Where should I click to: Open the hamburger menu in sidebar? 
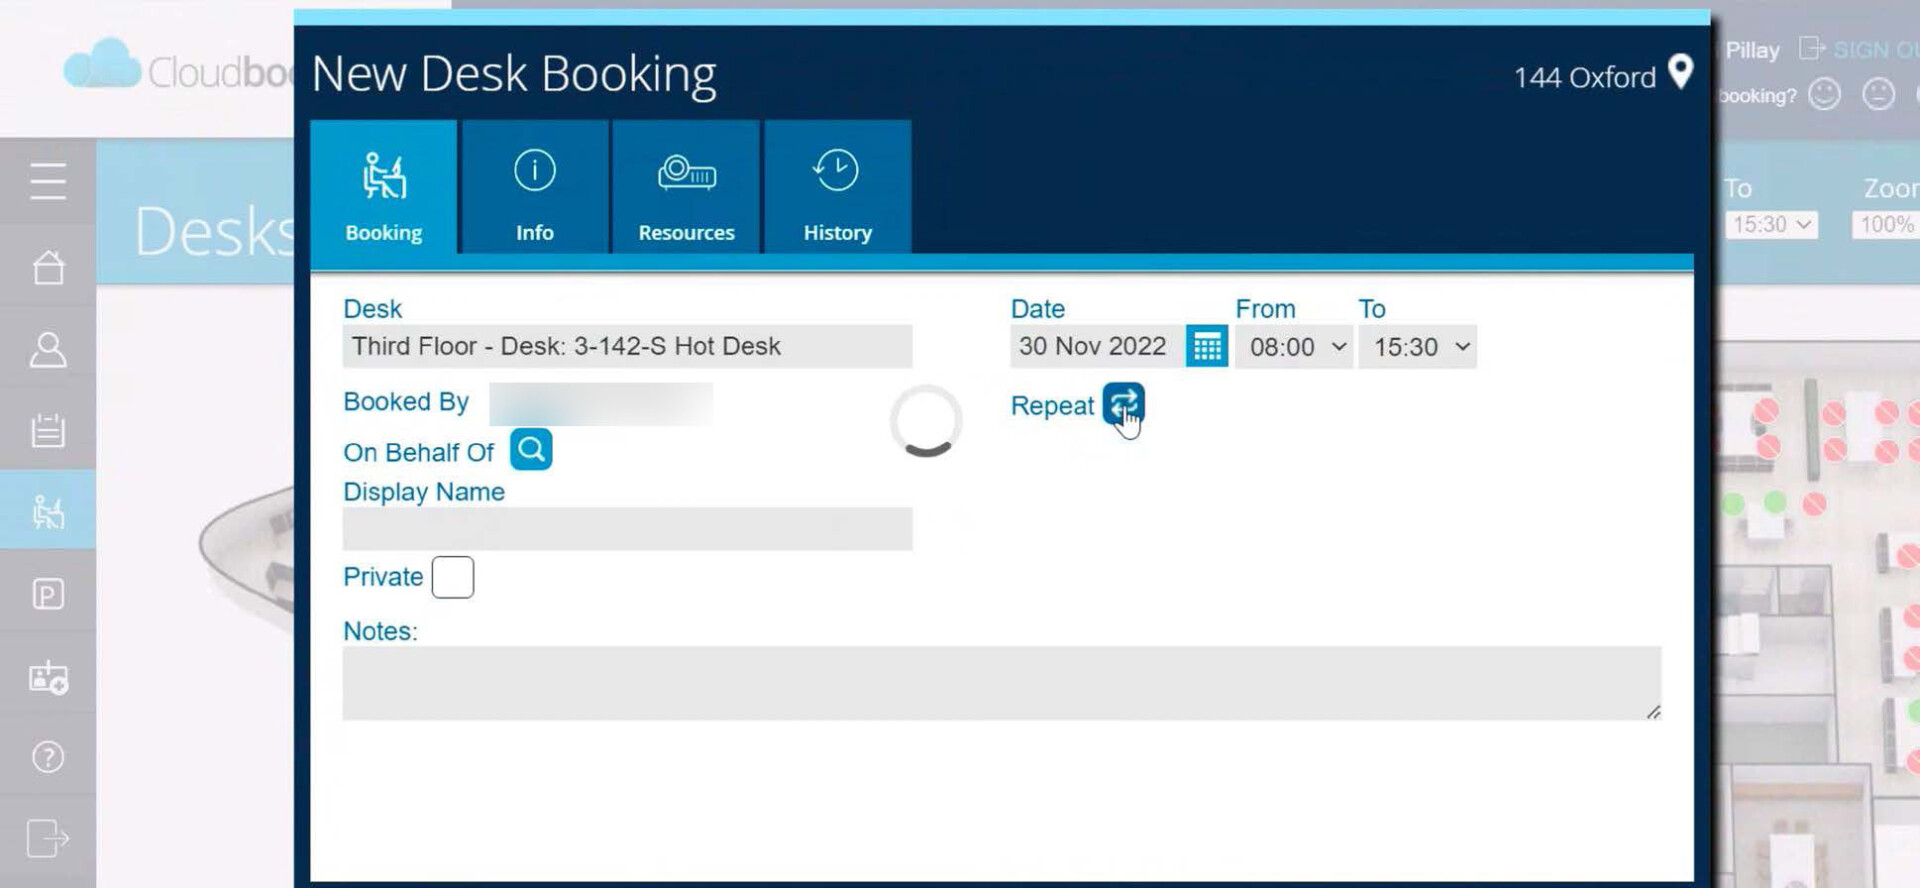(48, 182)
